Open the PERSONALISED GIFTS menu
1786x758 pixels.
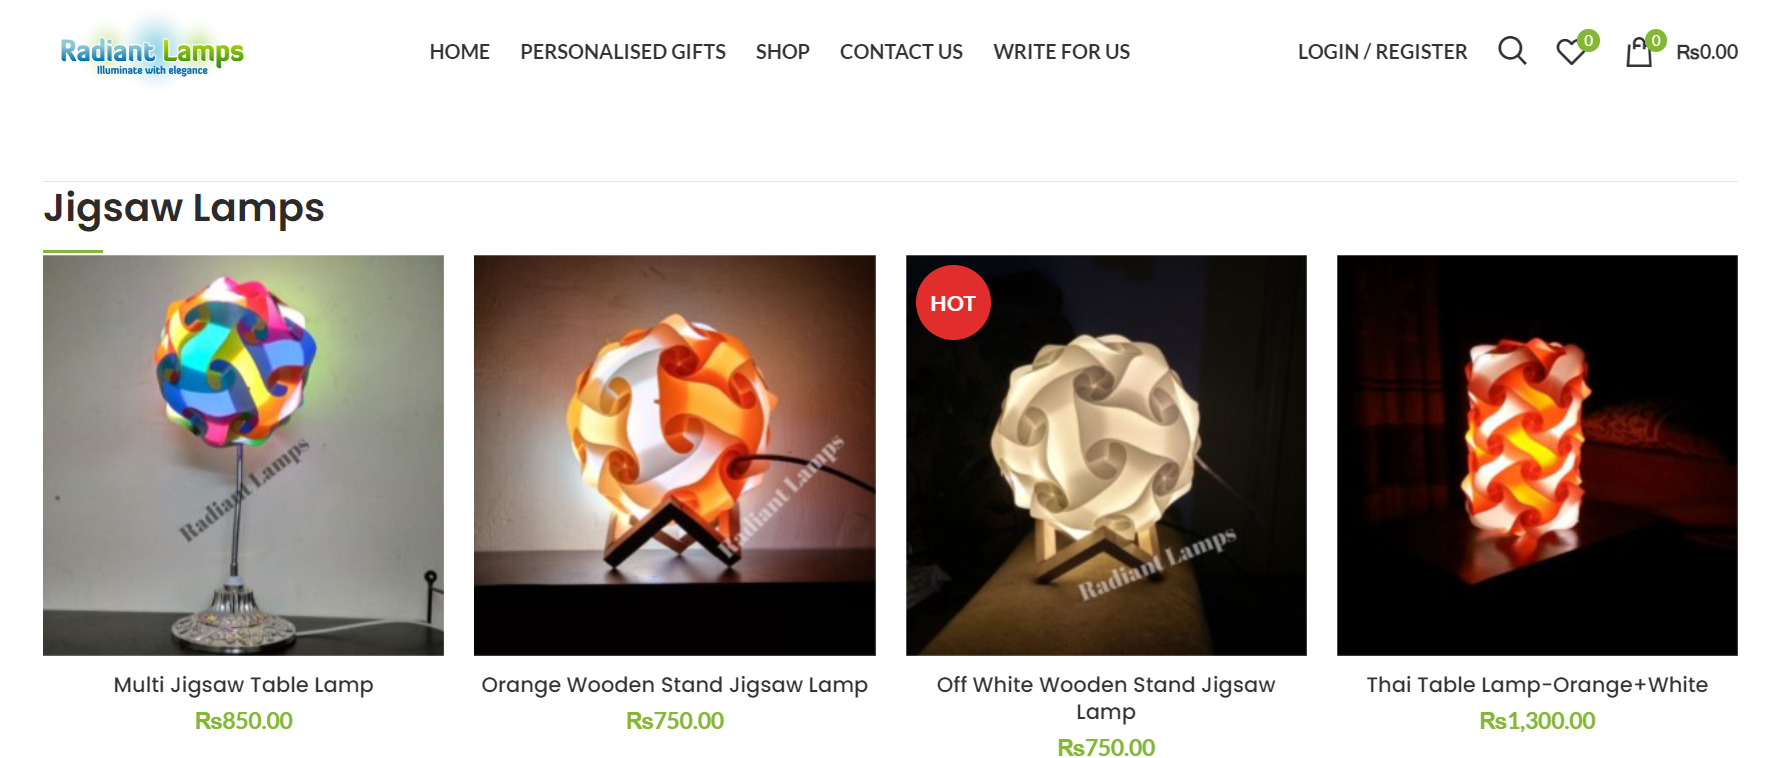pyautogui.click(x=623, y=52)
